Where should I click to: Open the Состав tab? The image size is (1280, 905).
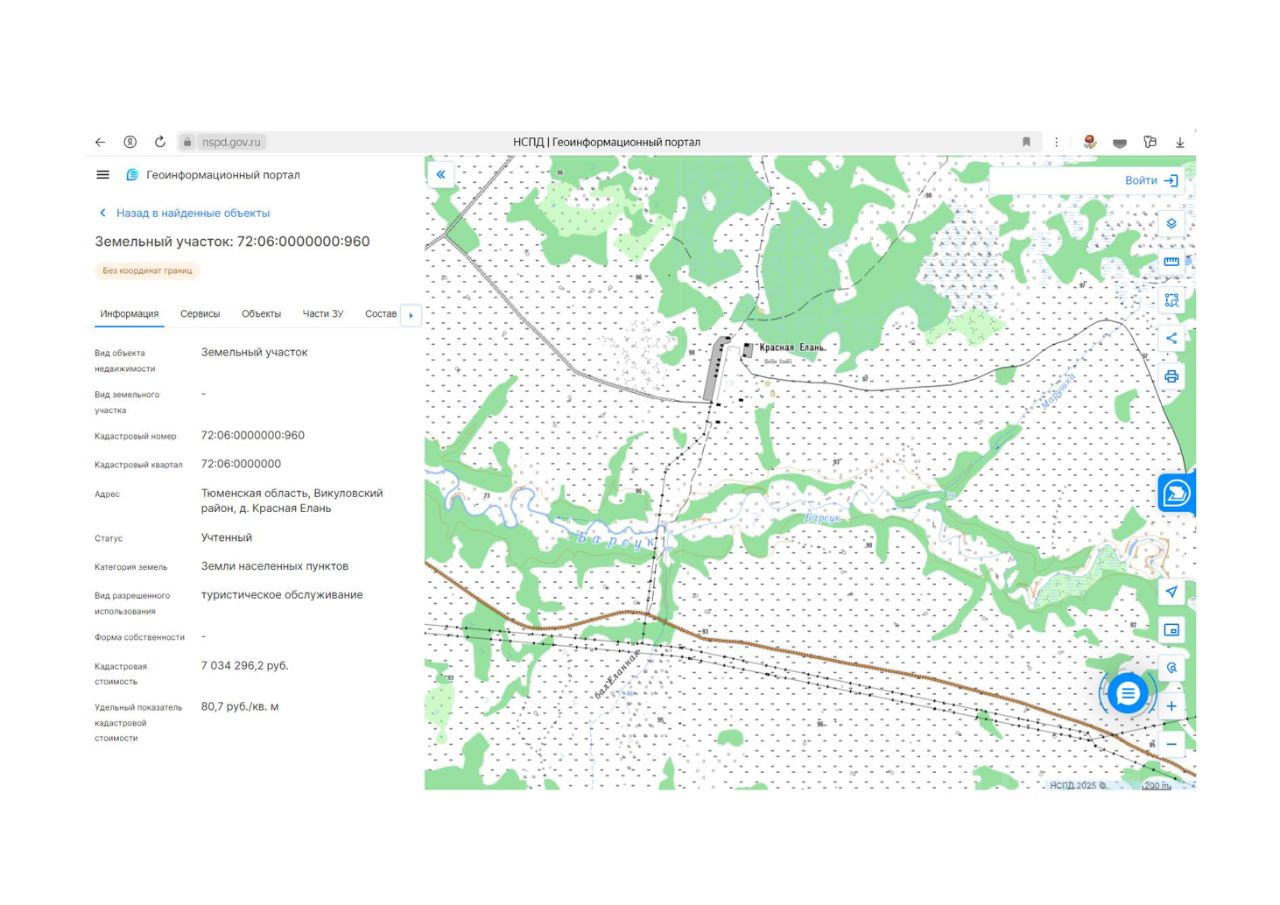[x=381, y=314]
